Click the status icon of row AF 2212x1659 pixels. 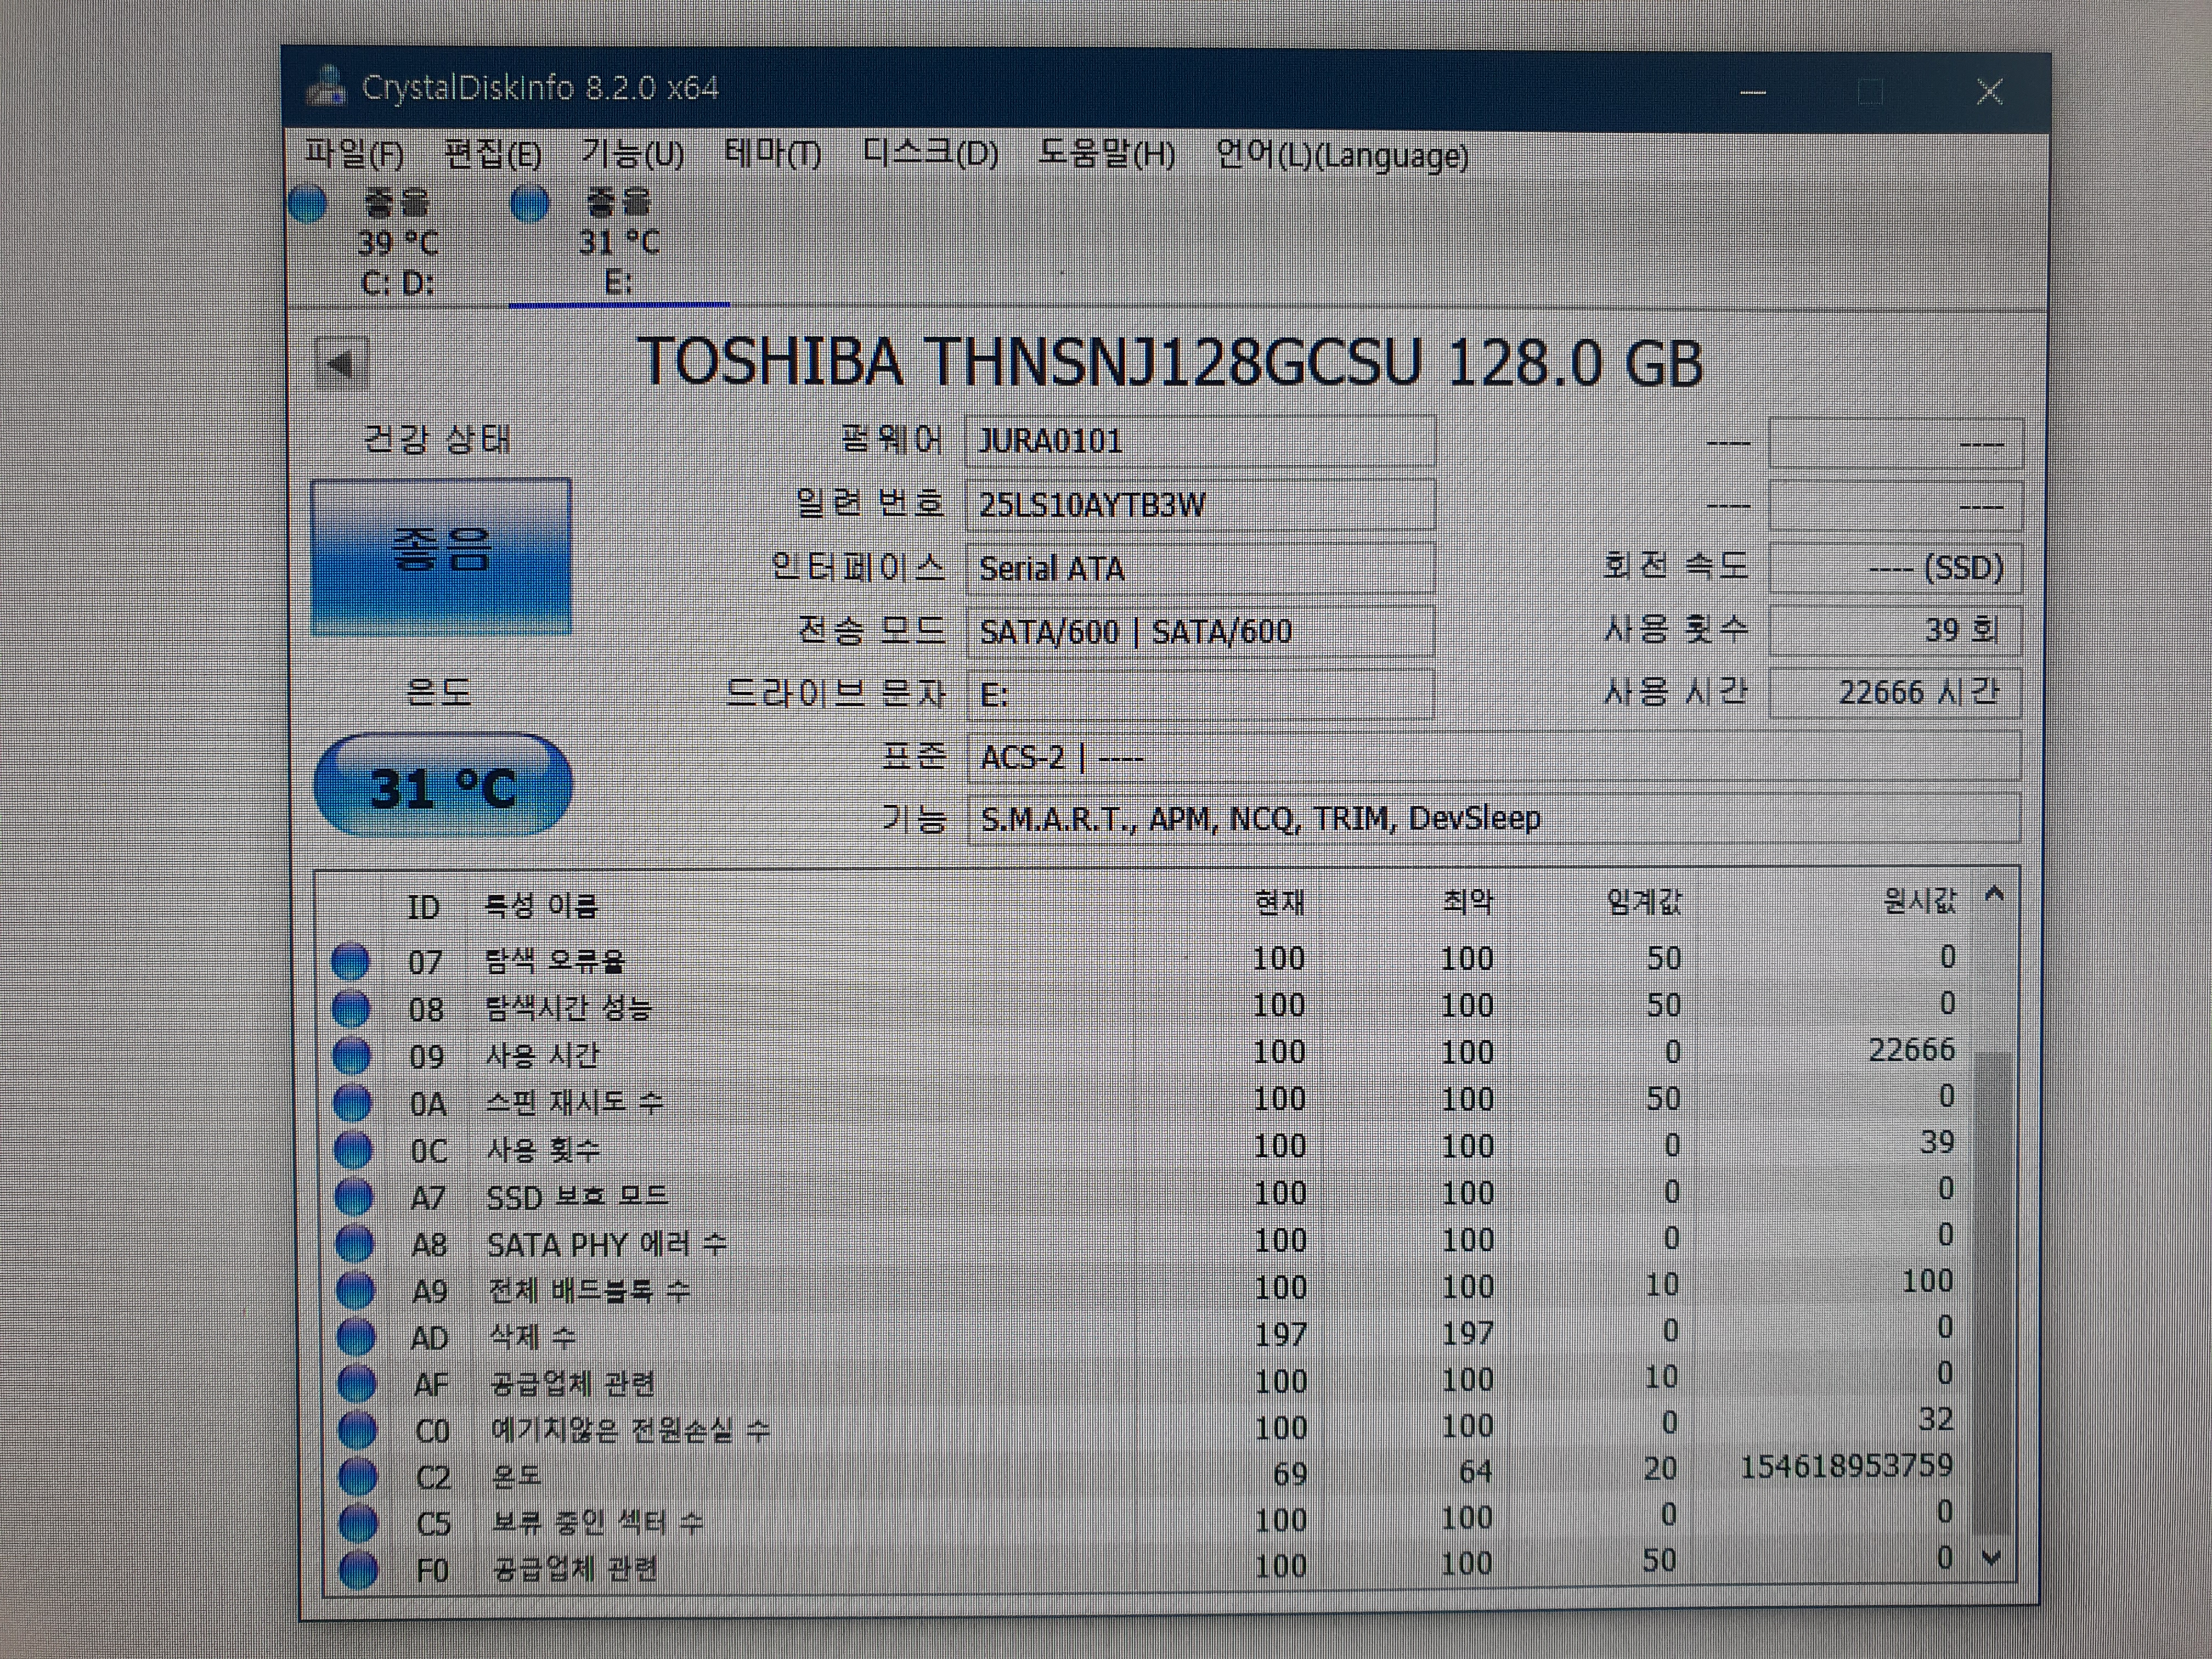357,1383
